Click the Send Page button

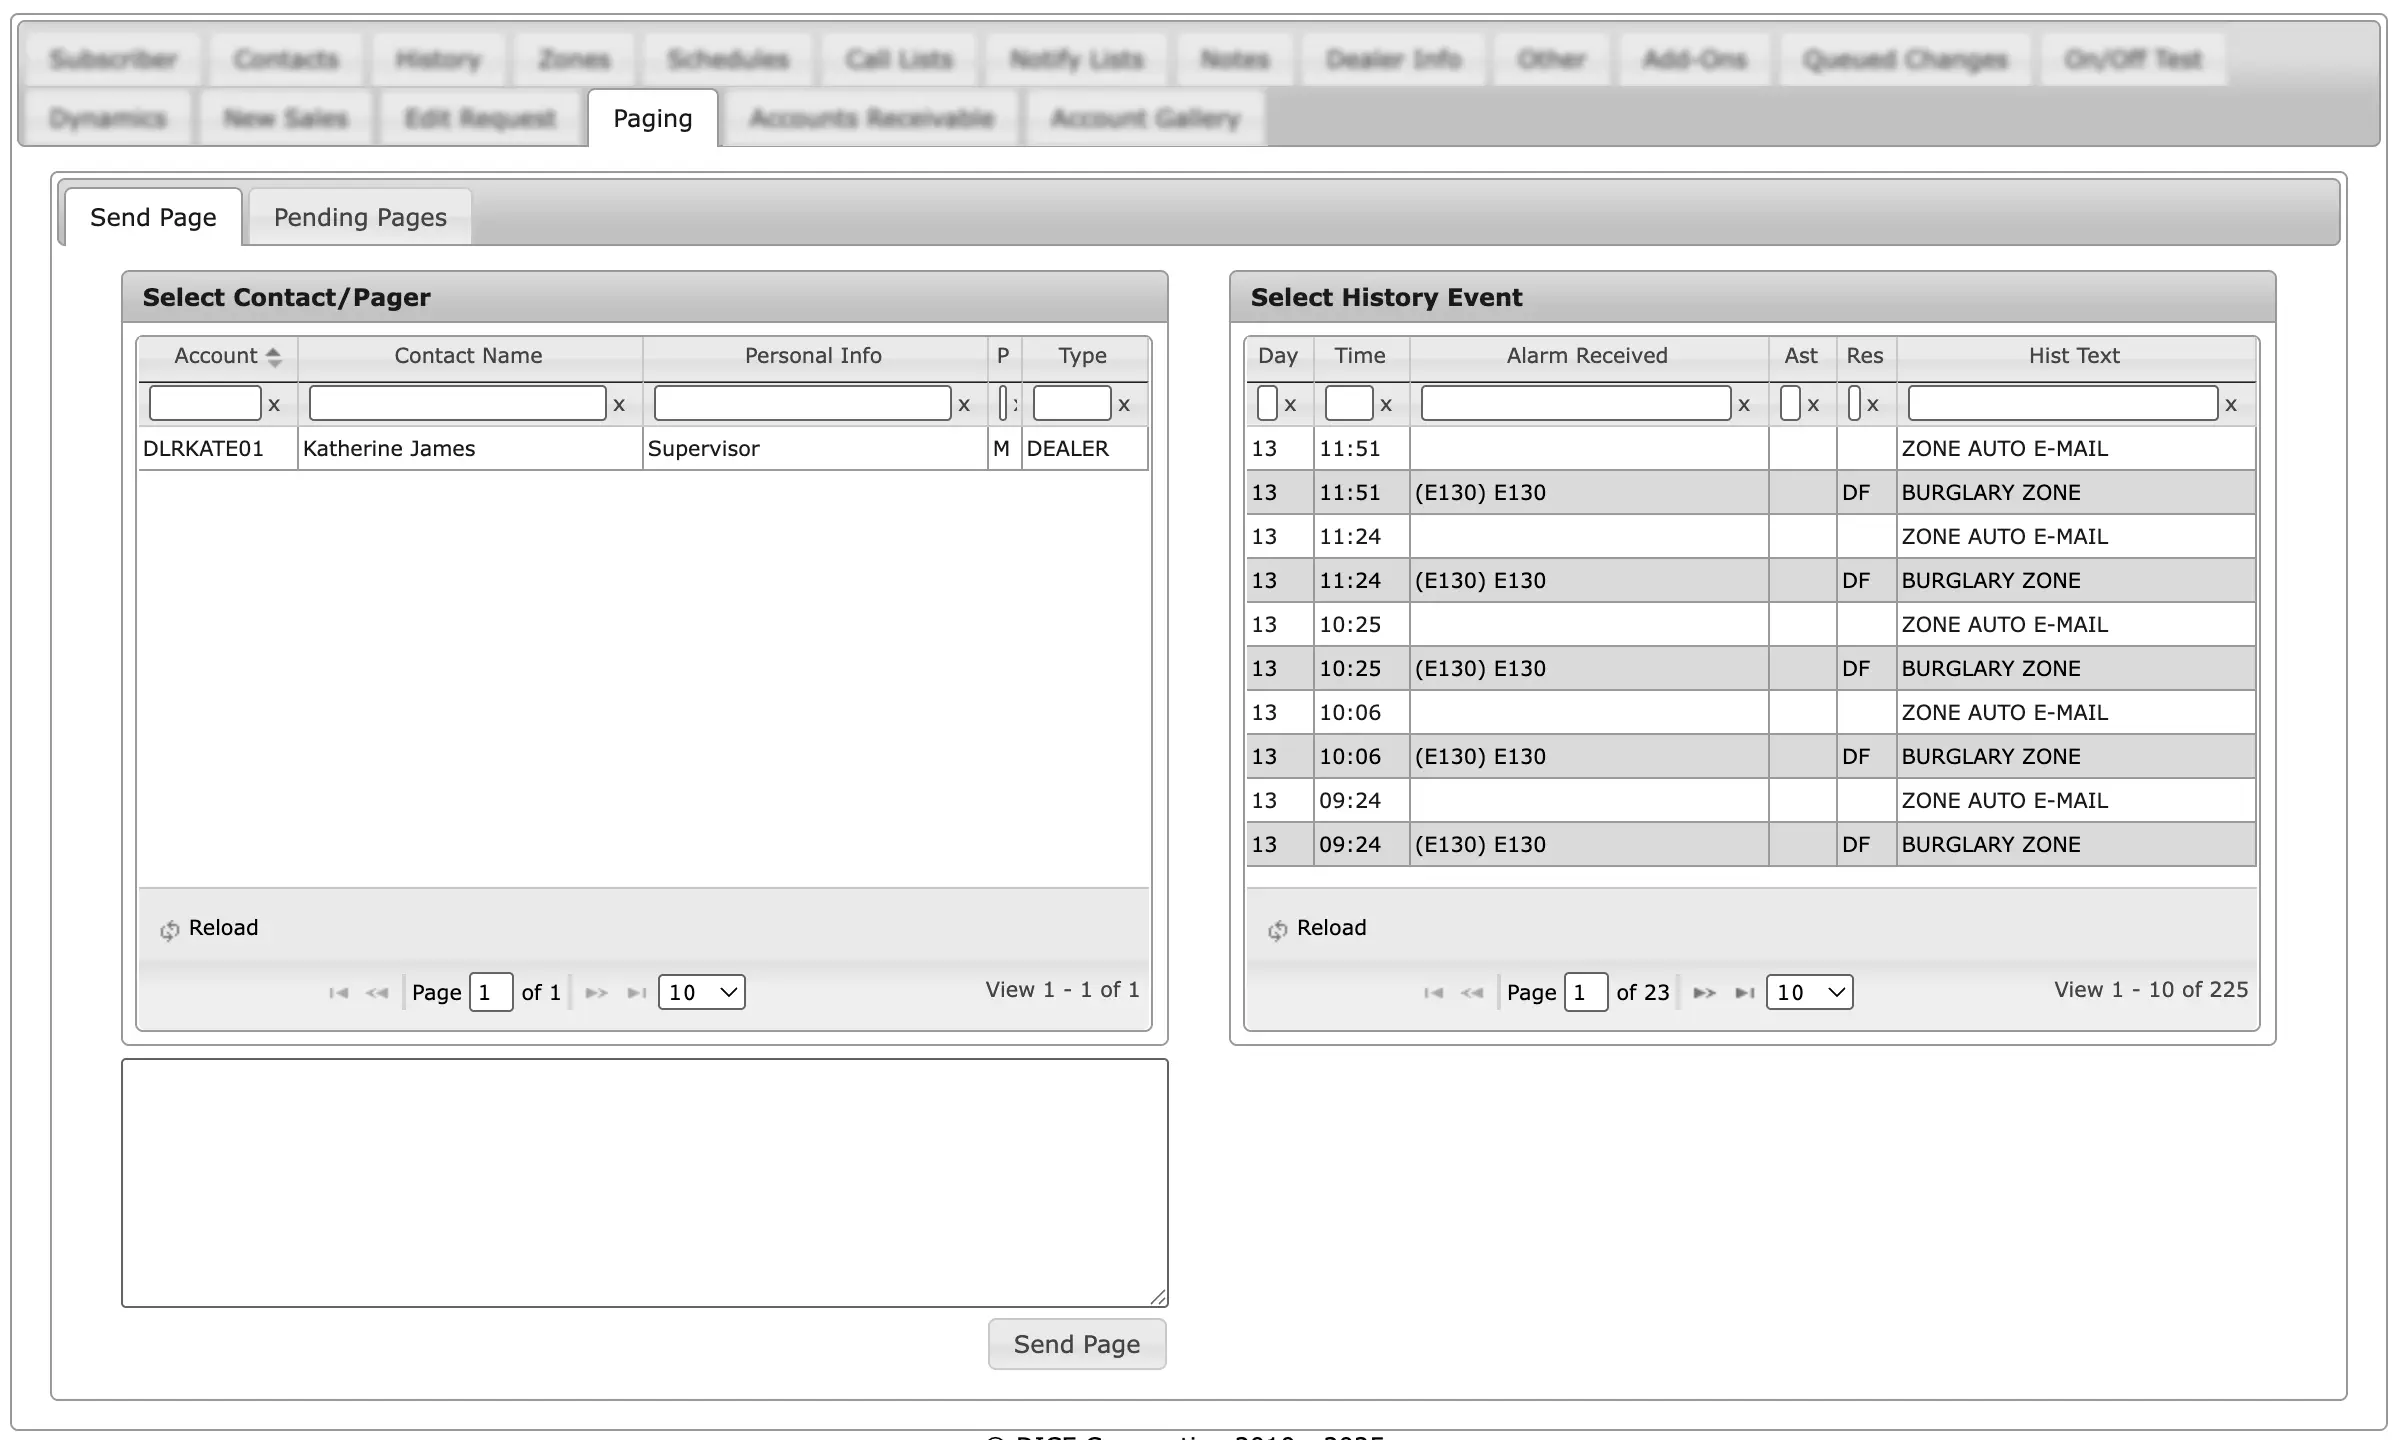pyautogui.click(x=1076, y=1344)
